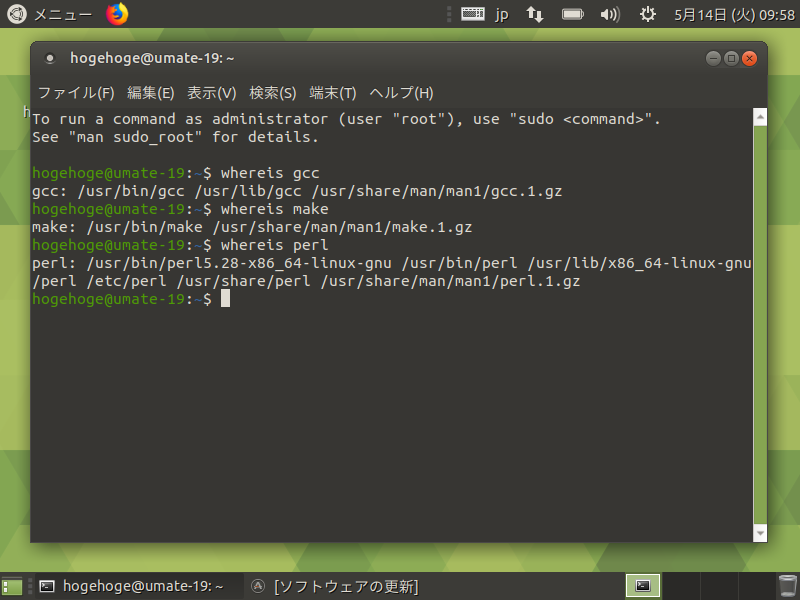Open the 編集(E) terminal menu
800x600 pixels.
[151, 93]
